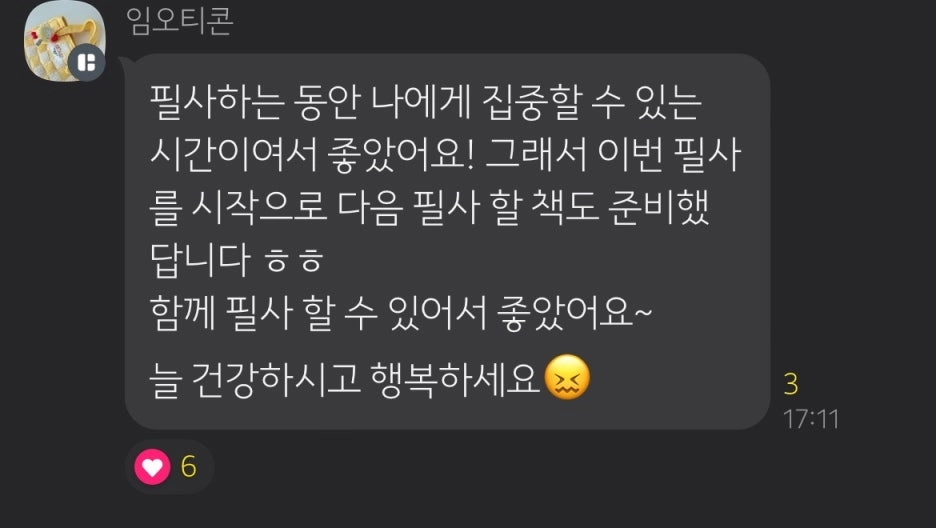The width and height of the screenshot is (936, 528).
Task: Select the sender name 임오티콘
Action: pos(180,21)
